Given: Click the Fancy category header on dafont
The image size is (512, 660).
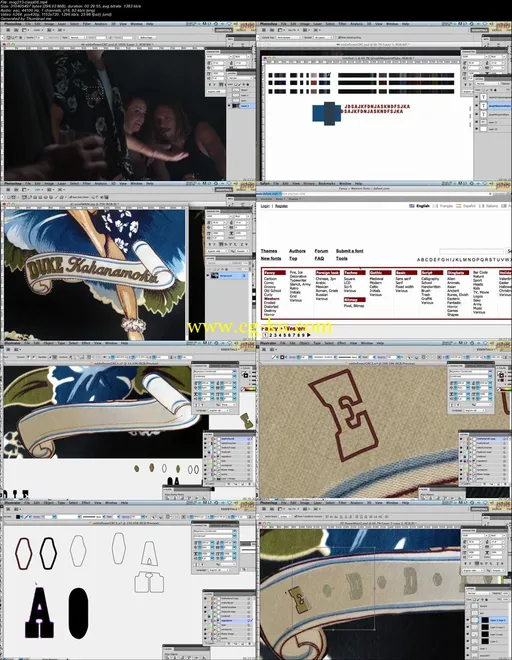Looking at the screenshot, I should click(x=275, y=273).
